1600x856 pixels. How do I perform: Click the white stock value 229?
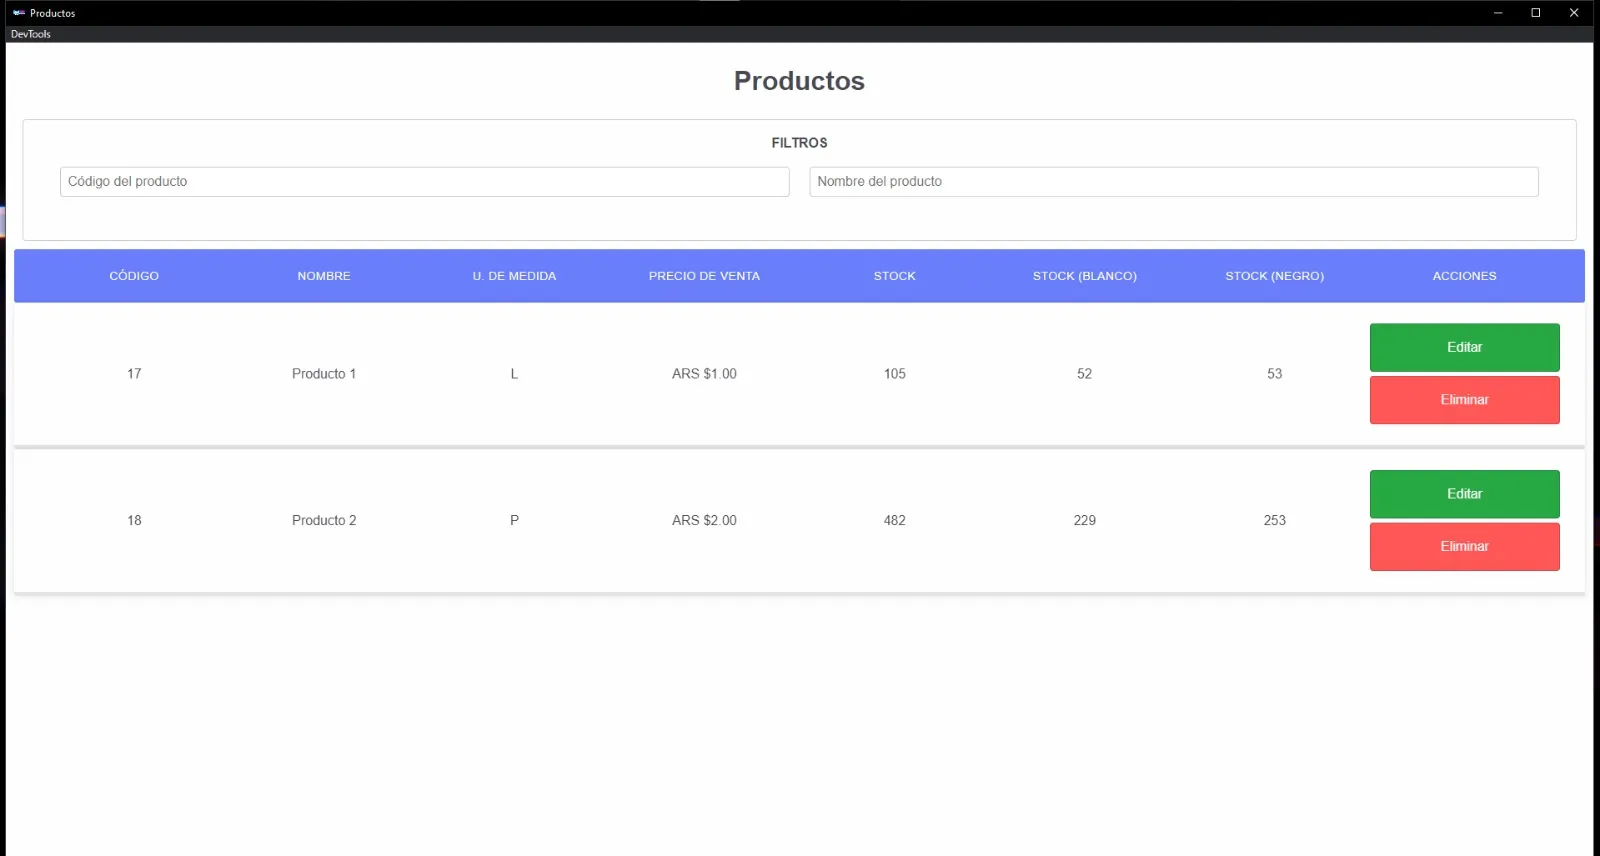pyautogui.click(x=1085, y=521)
